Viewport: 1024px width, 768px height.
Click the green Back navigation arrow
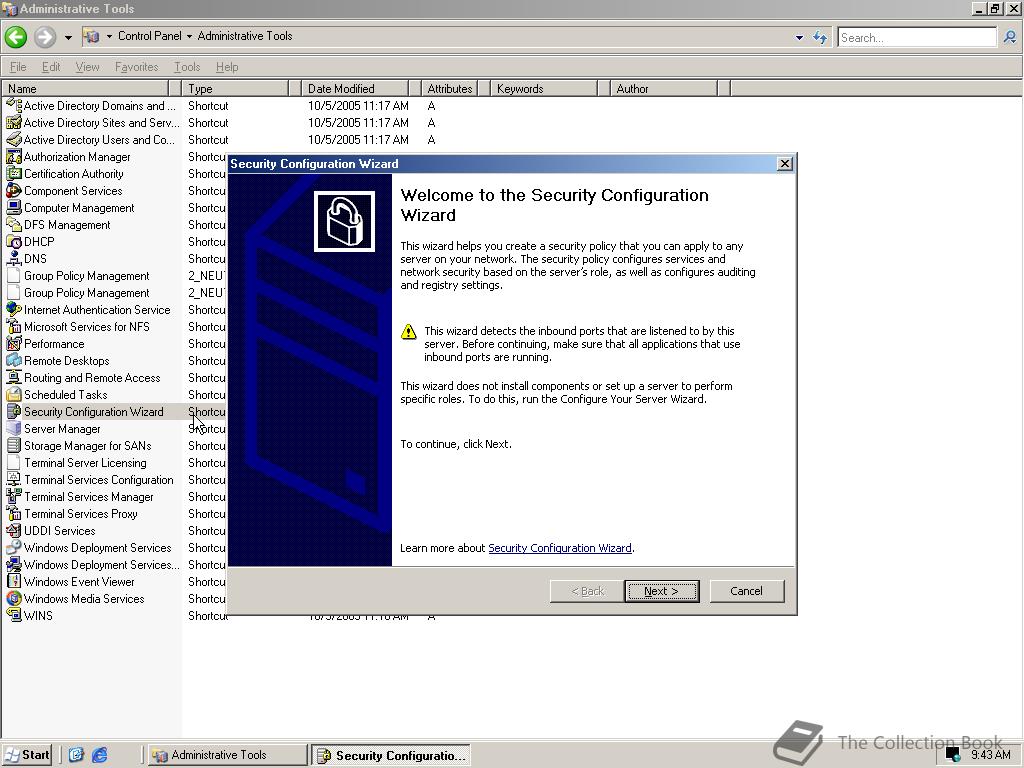pos(16,37)
